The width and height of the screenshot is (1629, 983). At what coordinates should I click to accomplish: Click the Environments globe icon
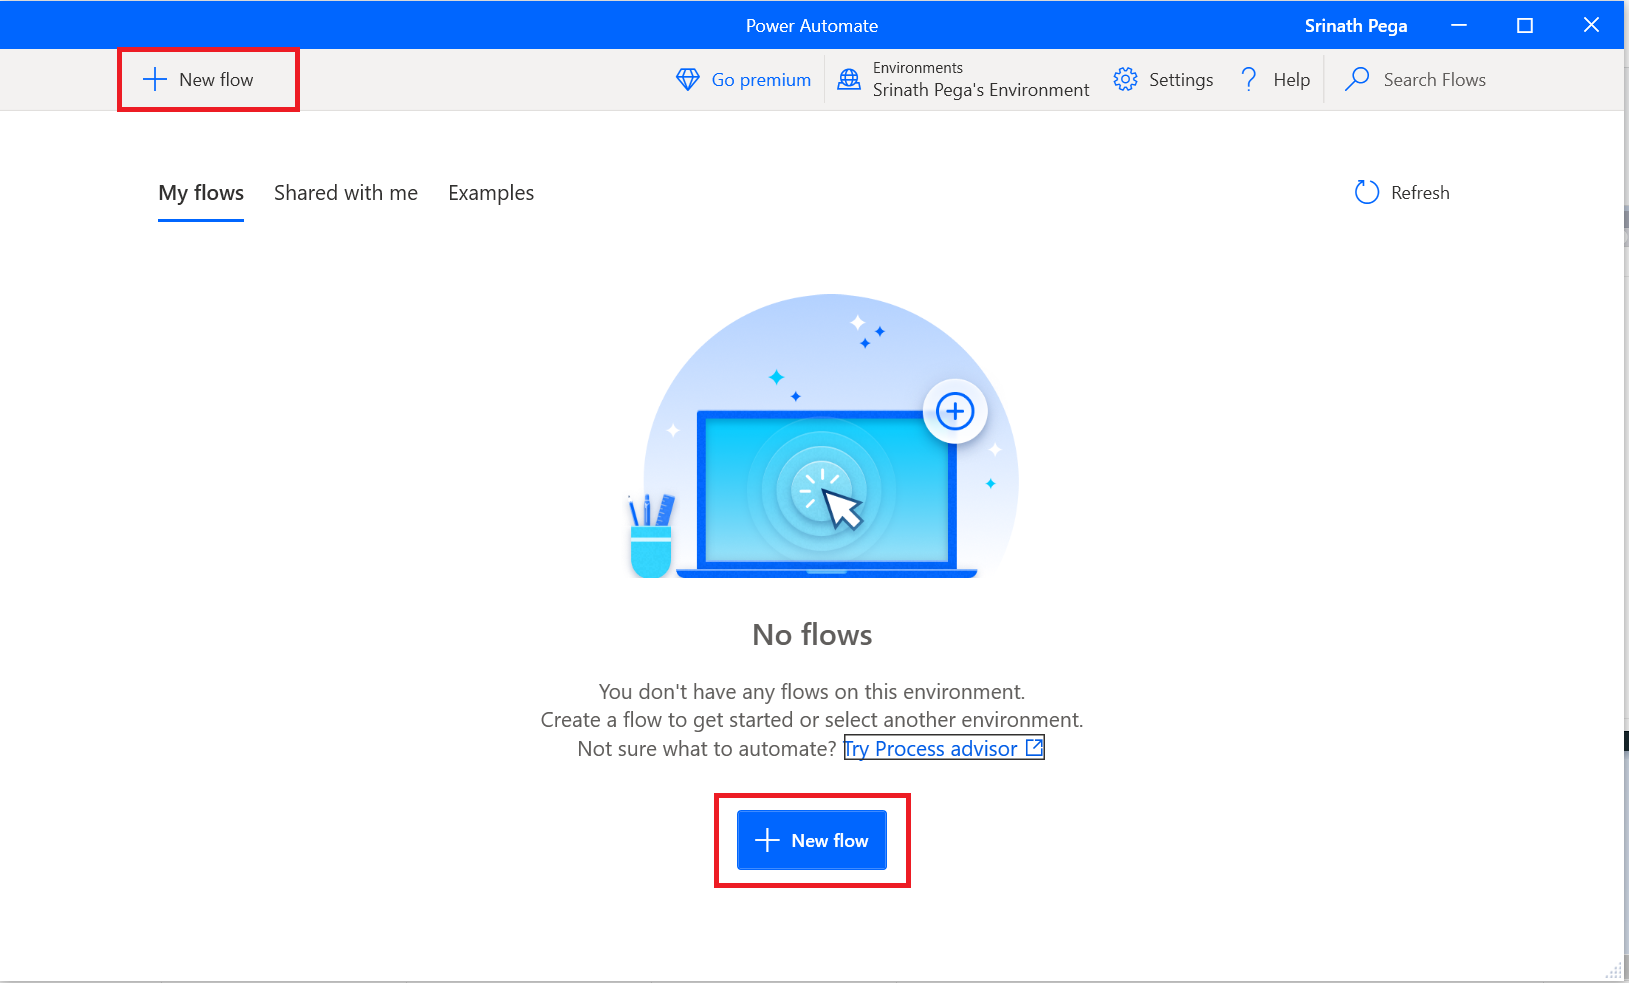(x=849, y=80)
